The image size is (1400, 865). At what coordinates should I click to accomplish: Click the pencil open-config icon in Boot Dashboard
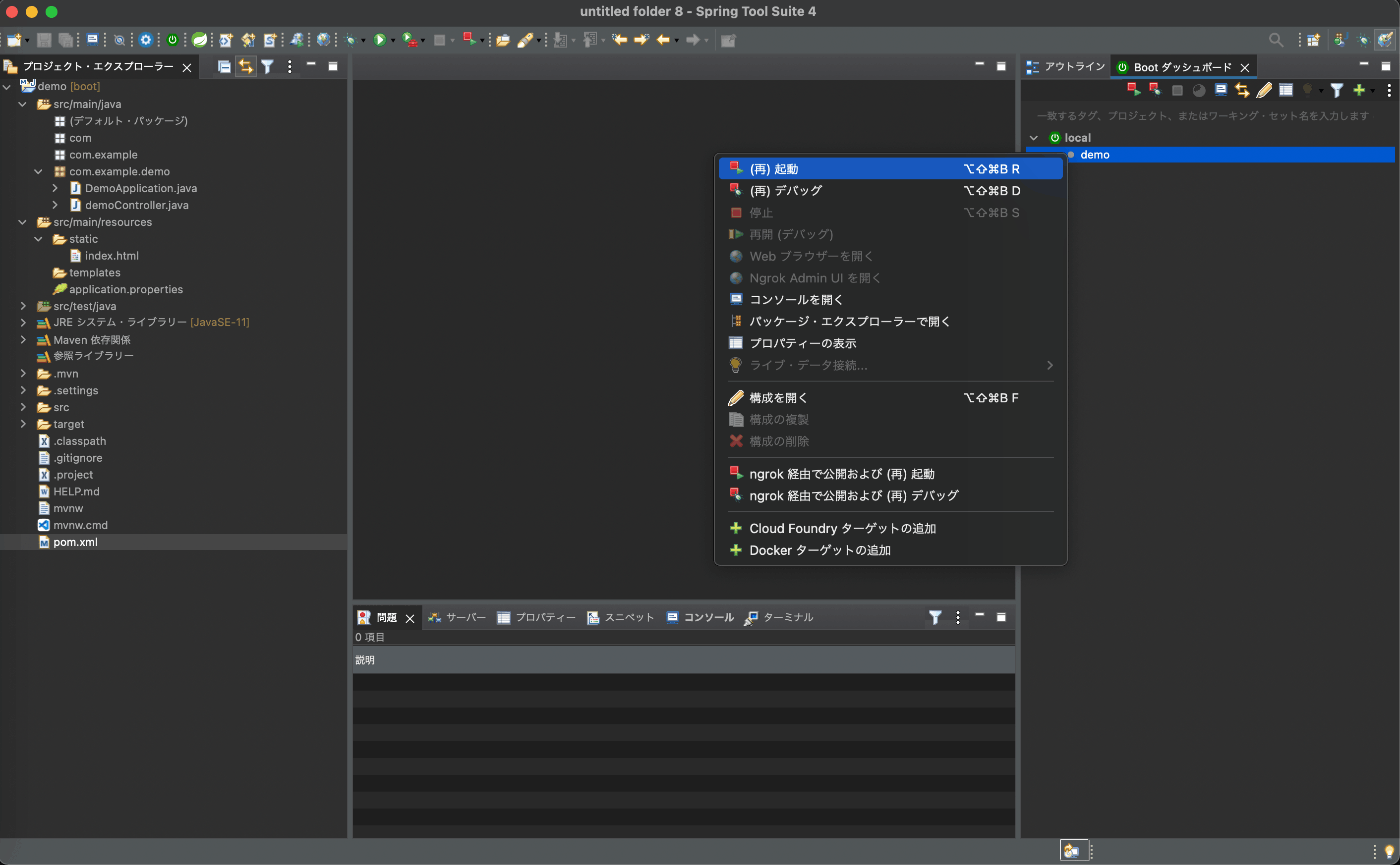pos(1264,90)
